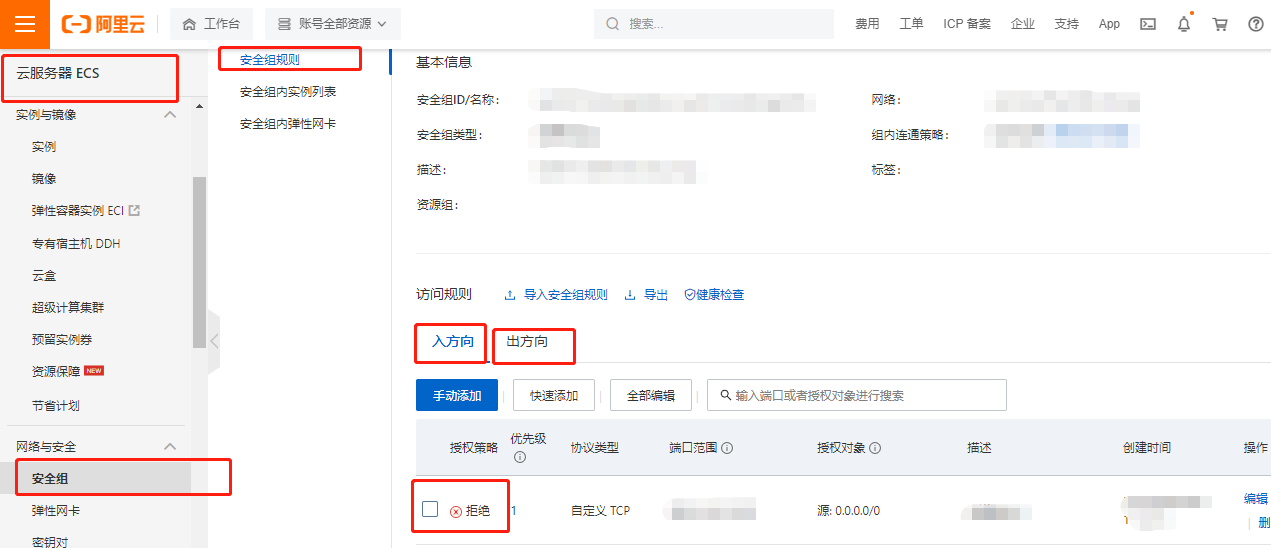Open 弹性容器实例 ECI link
Viewport: 1271px width, 548px height.
point(78,211)
